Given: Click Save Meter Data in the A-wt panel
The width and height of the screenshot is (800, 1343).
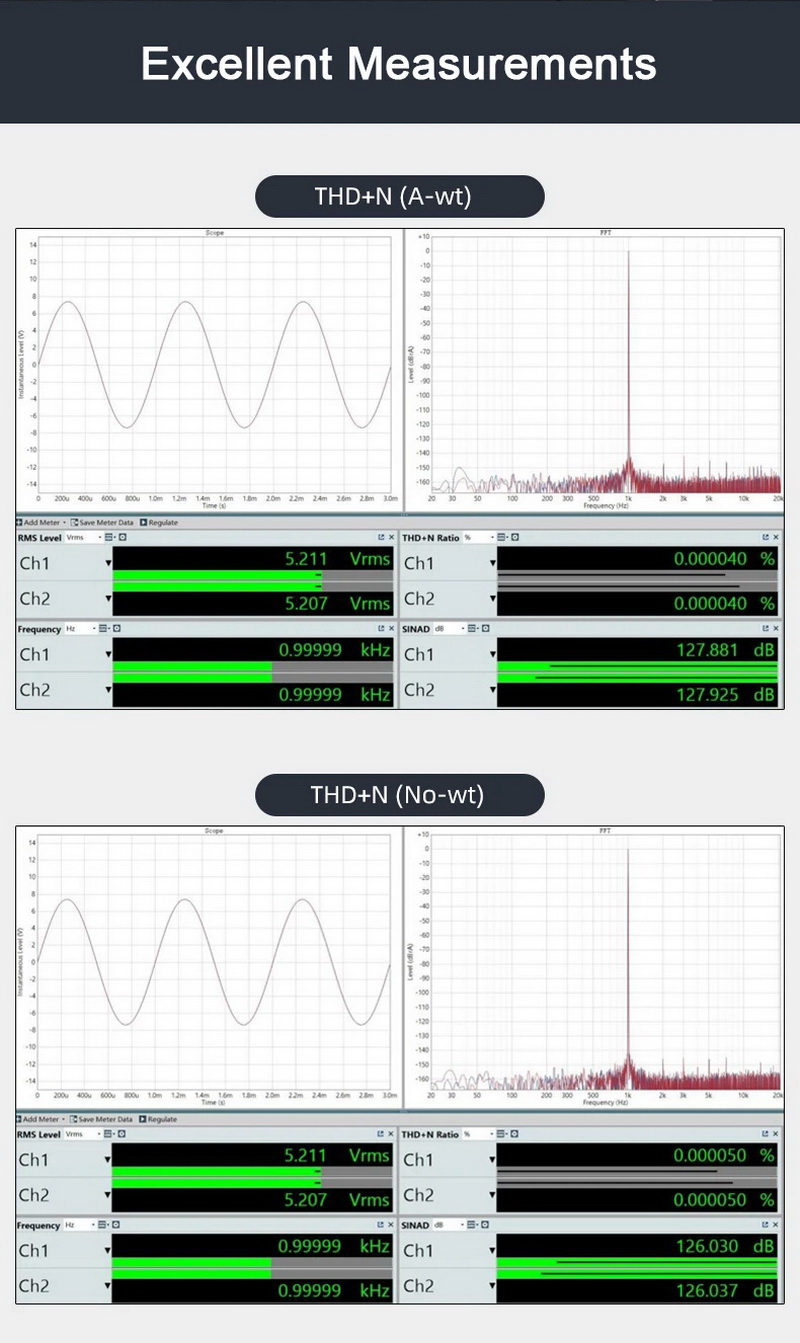Looking at the screenshot, I should point(104,522).
